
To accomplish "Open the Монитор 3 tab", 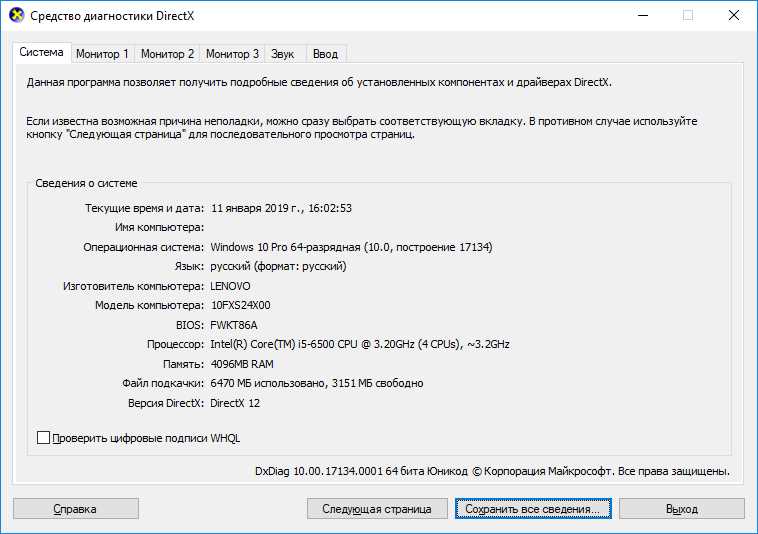I will point(233,54).
